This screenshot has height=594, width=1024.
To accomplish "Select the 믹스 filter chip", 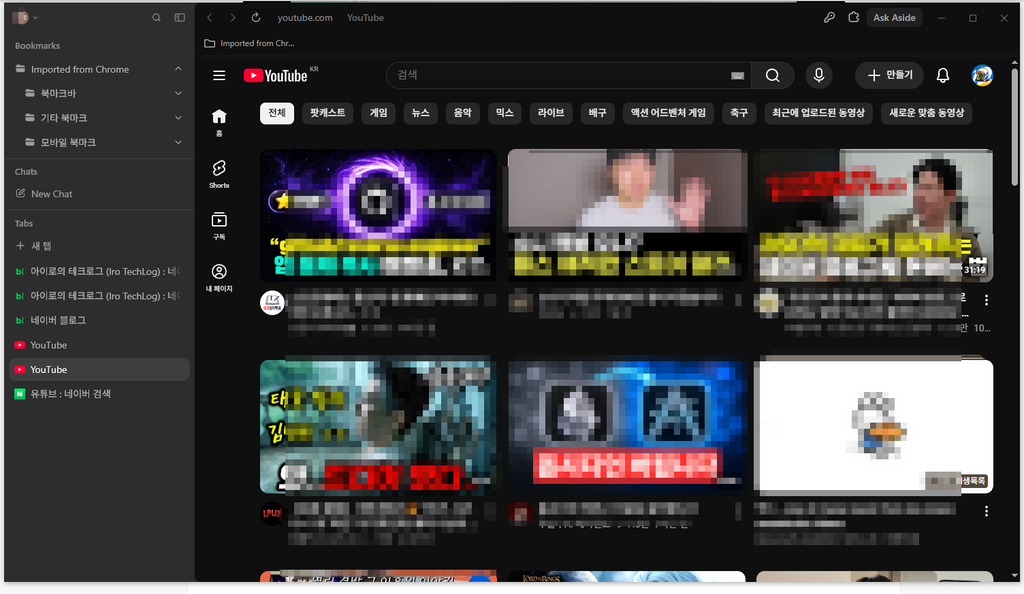I will [505, 113].
